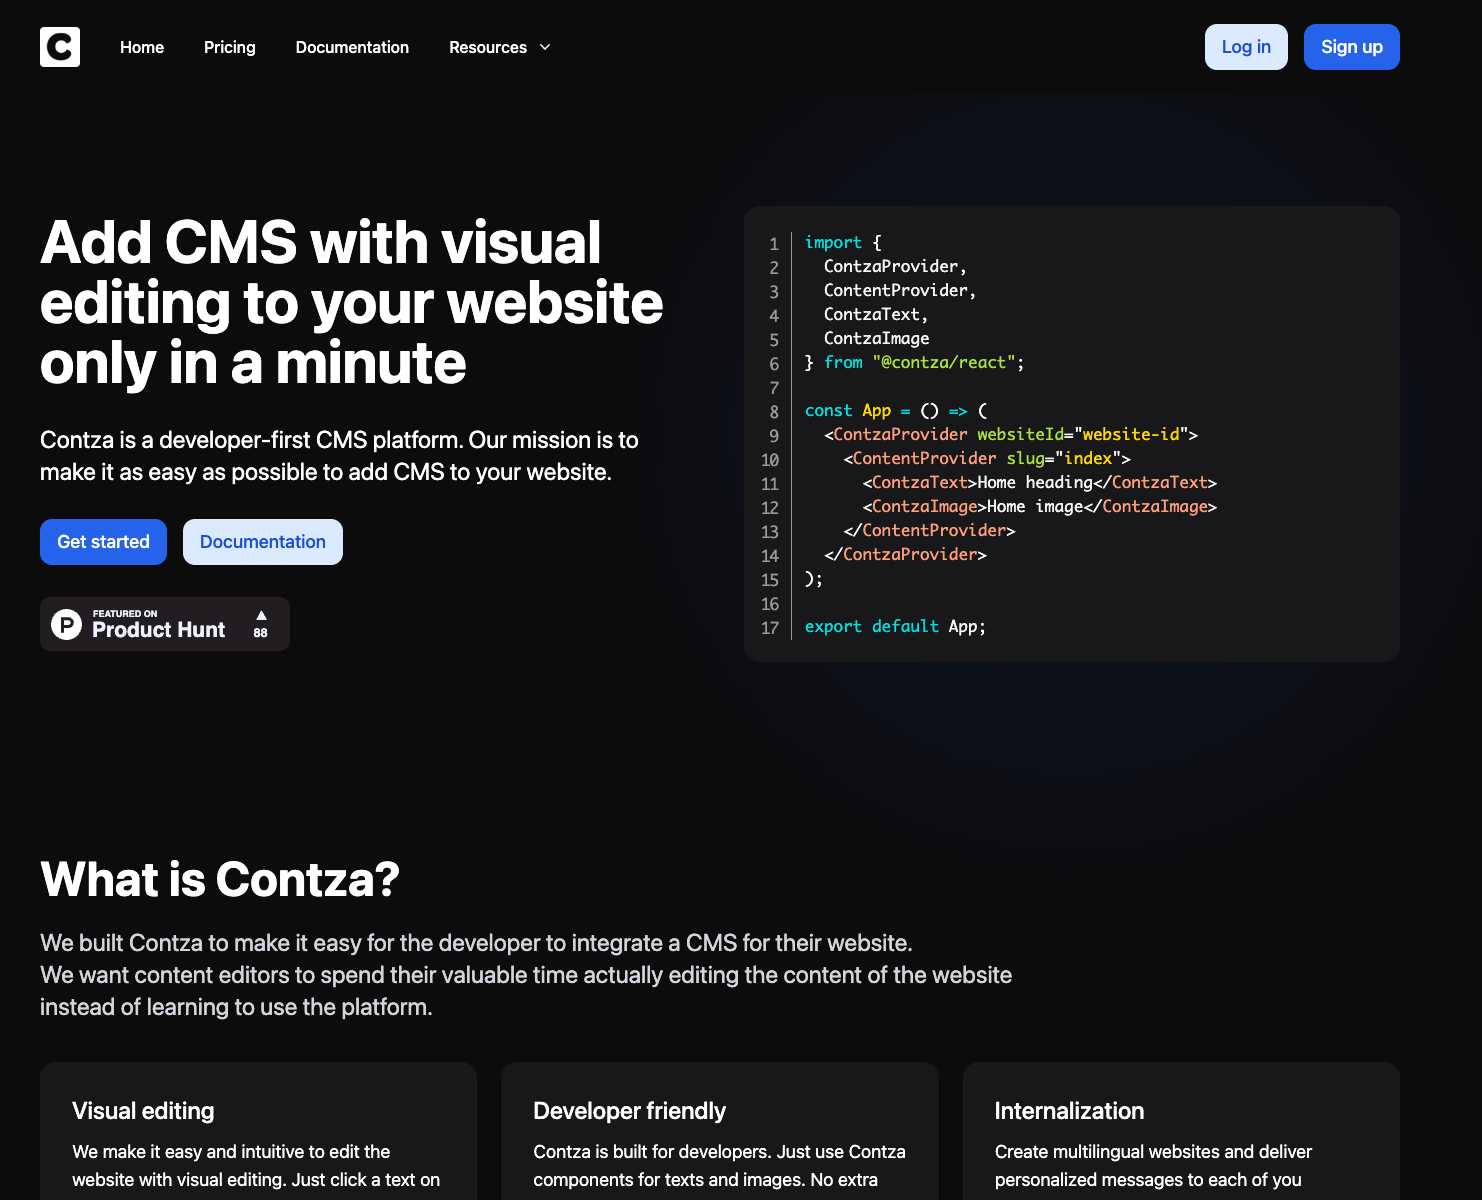Click the "Home heading" ContzaText code line
This screenshot has width=1482, height=1200.
1040,483
